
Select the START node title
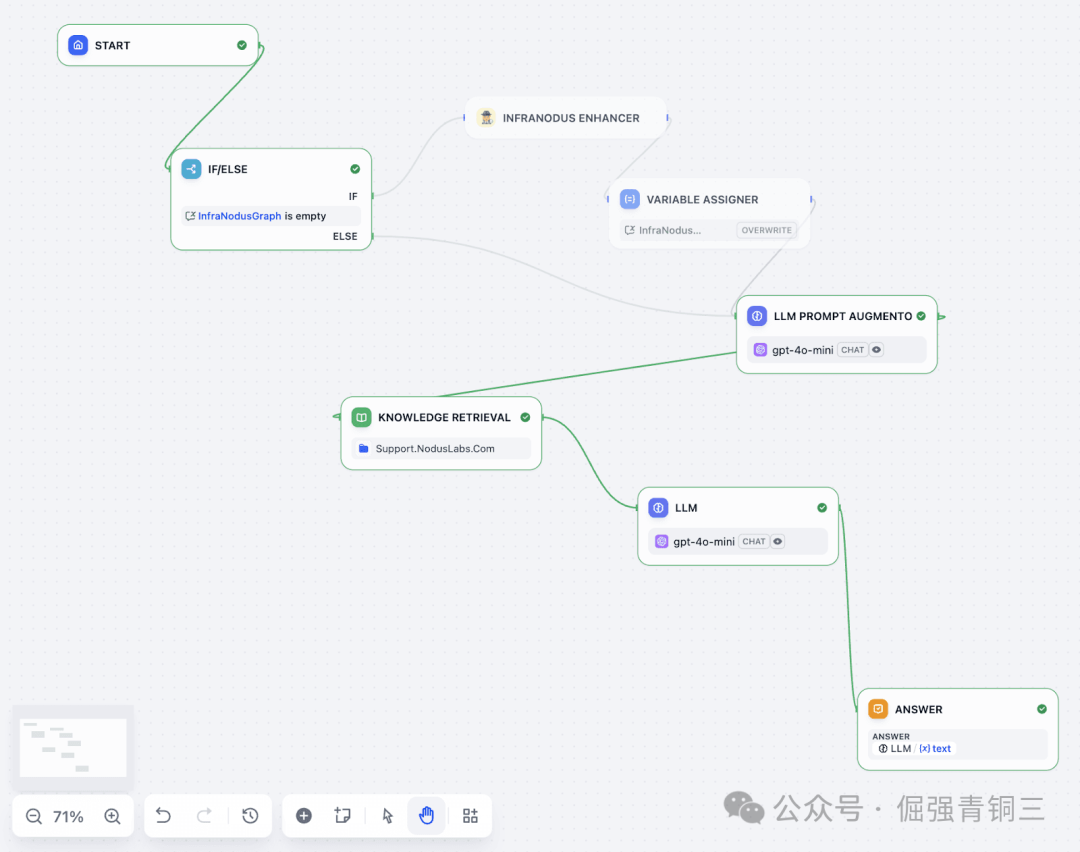[112, 45]
